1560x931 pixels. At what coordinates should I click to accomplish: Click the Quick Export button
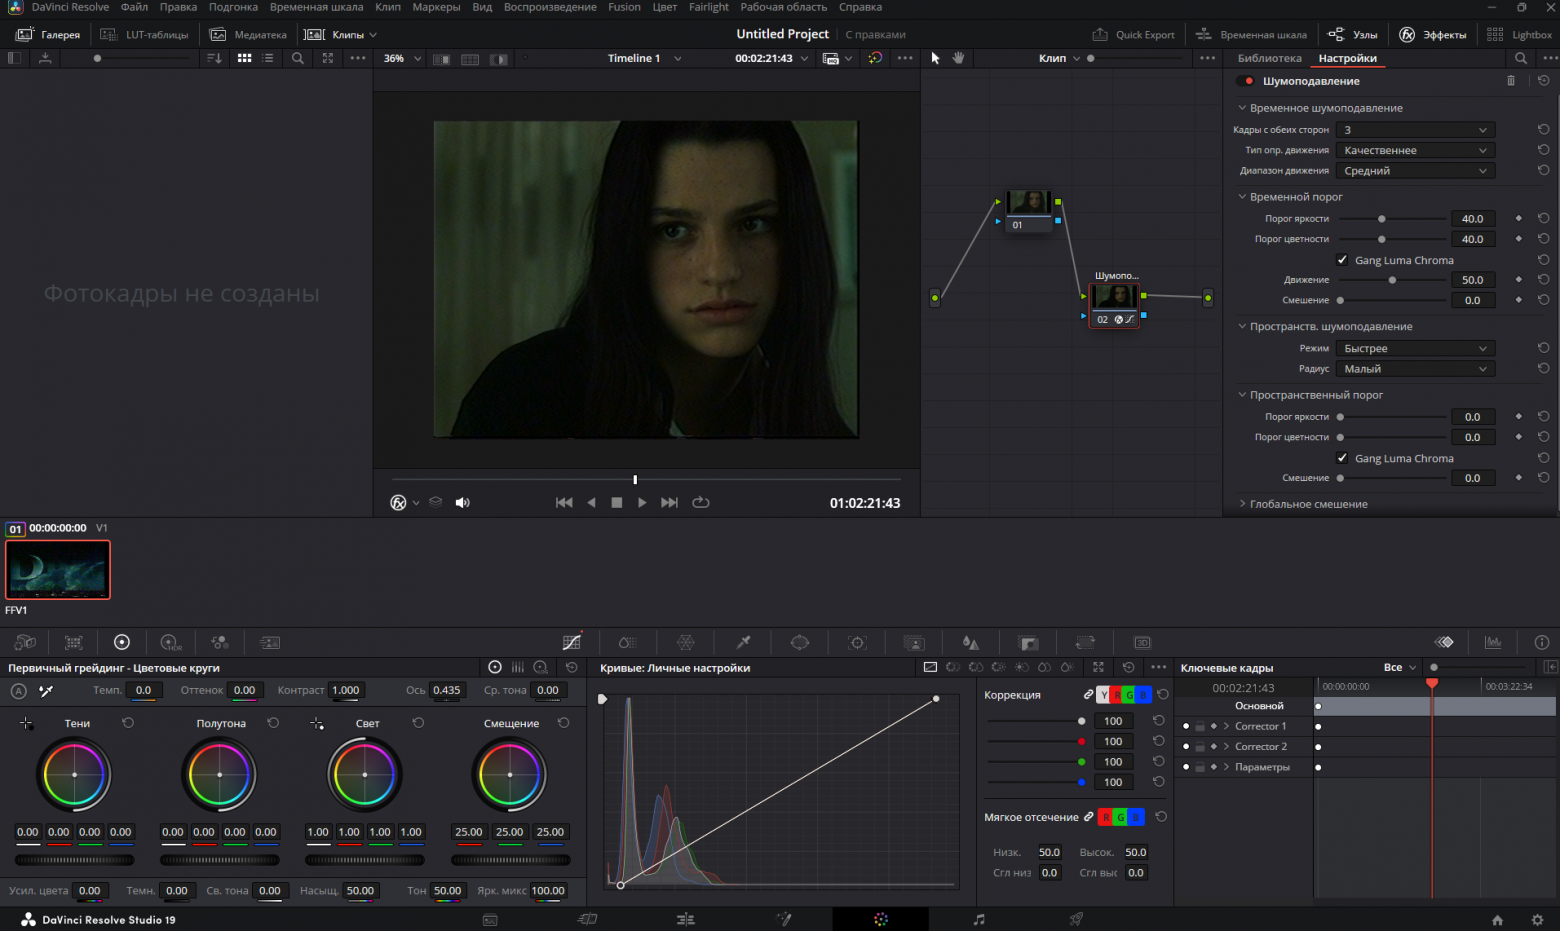1134,34
